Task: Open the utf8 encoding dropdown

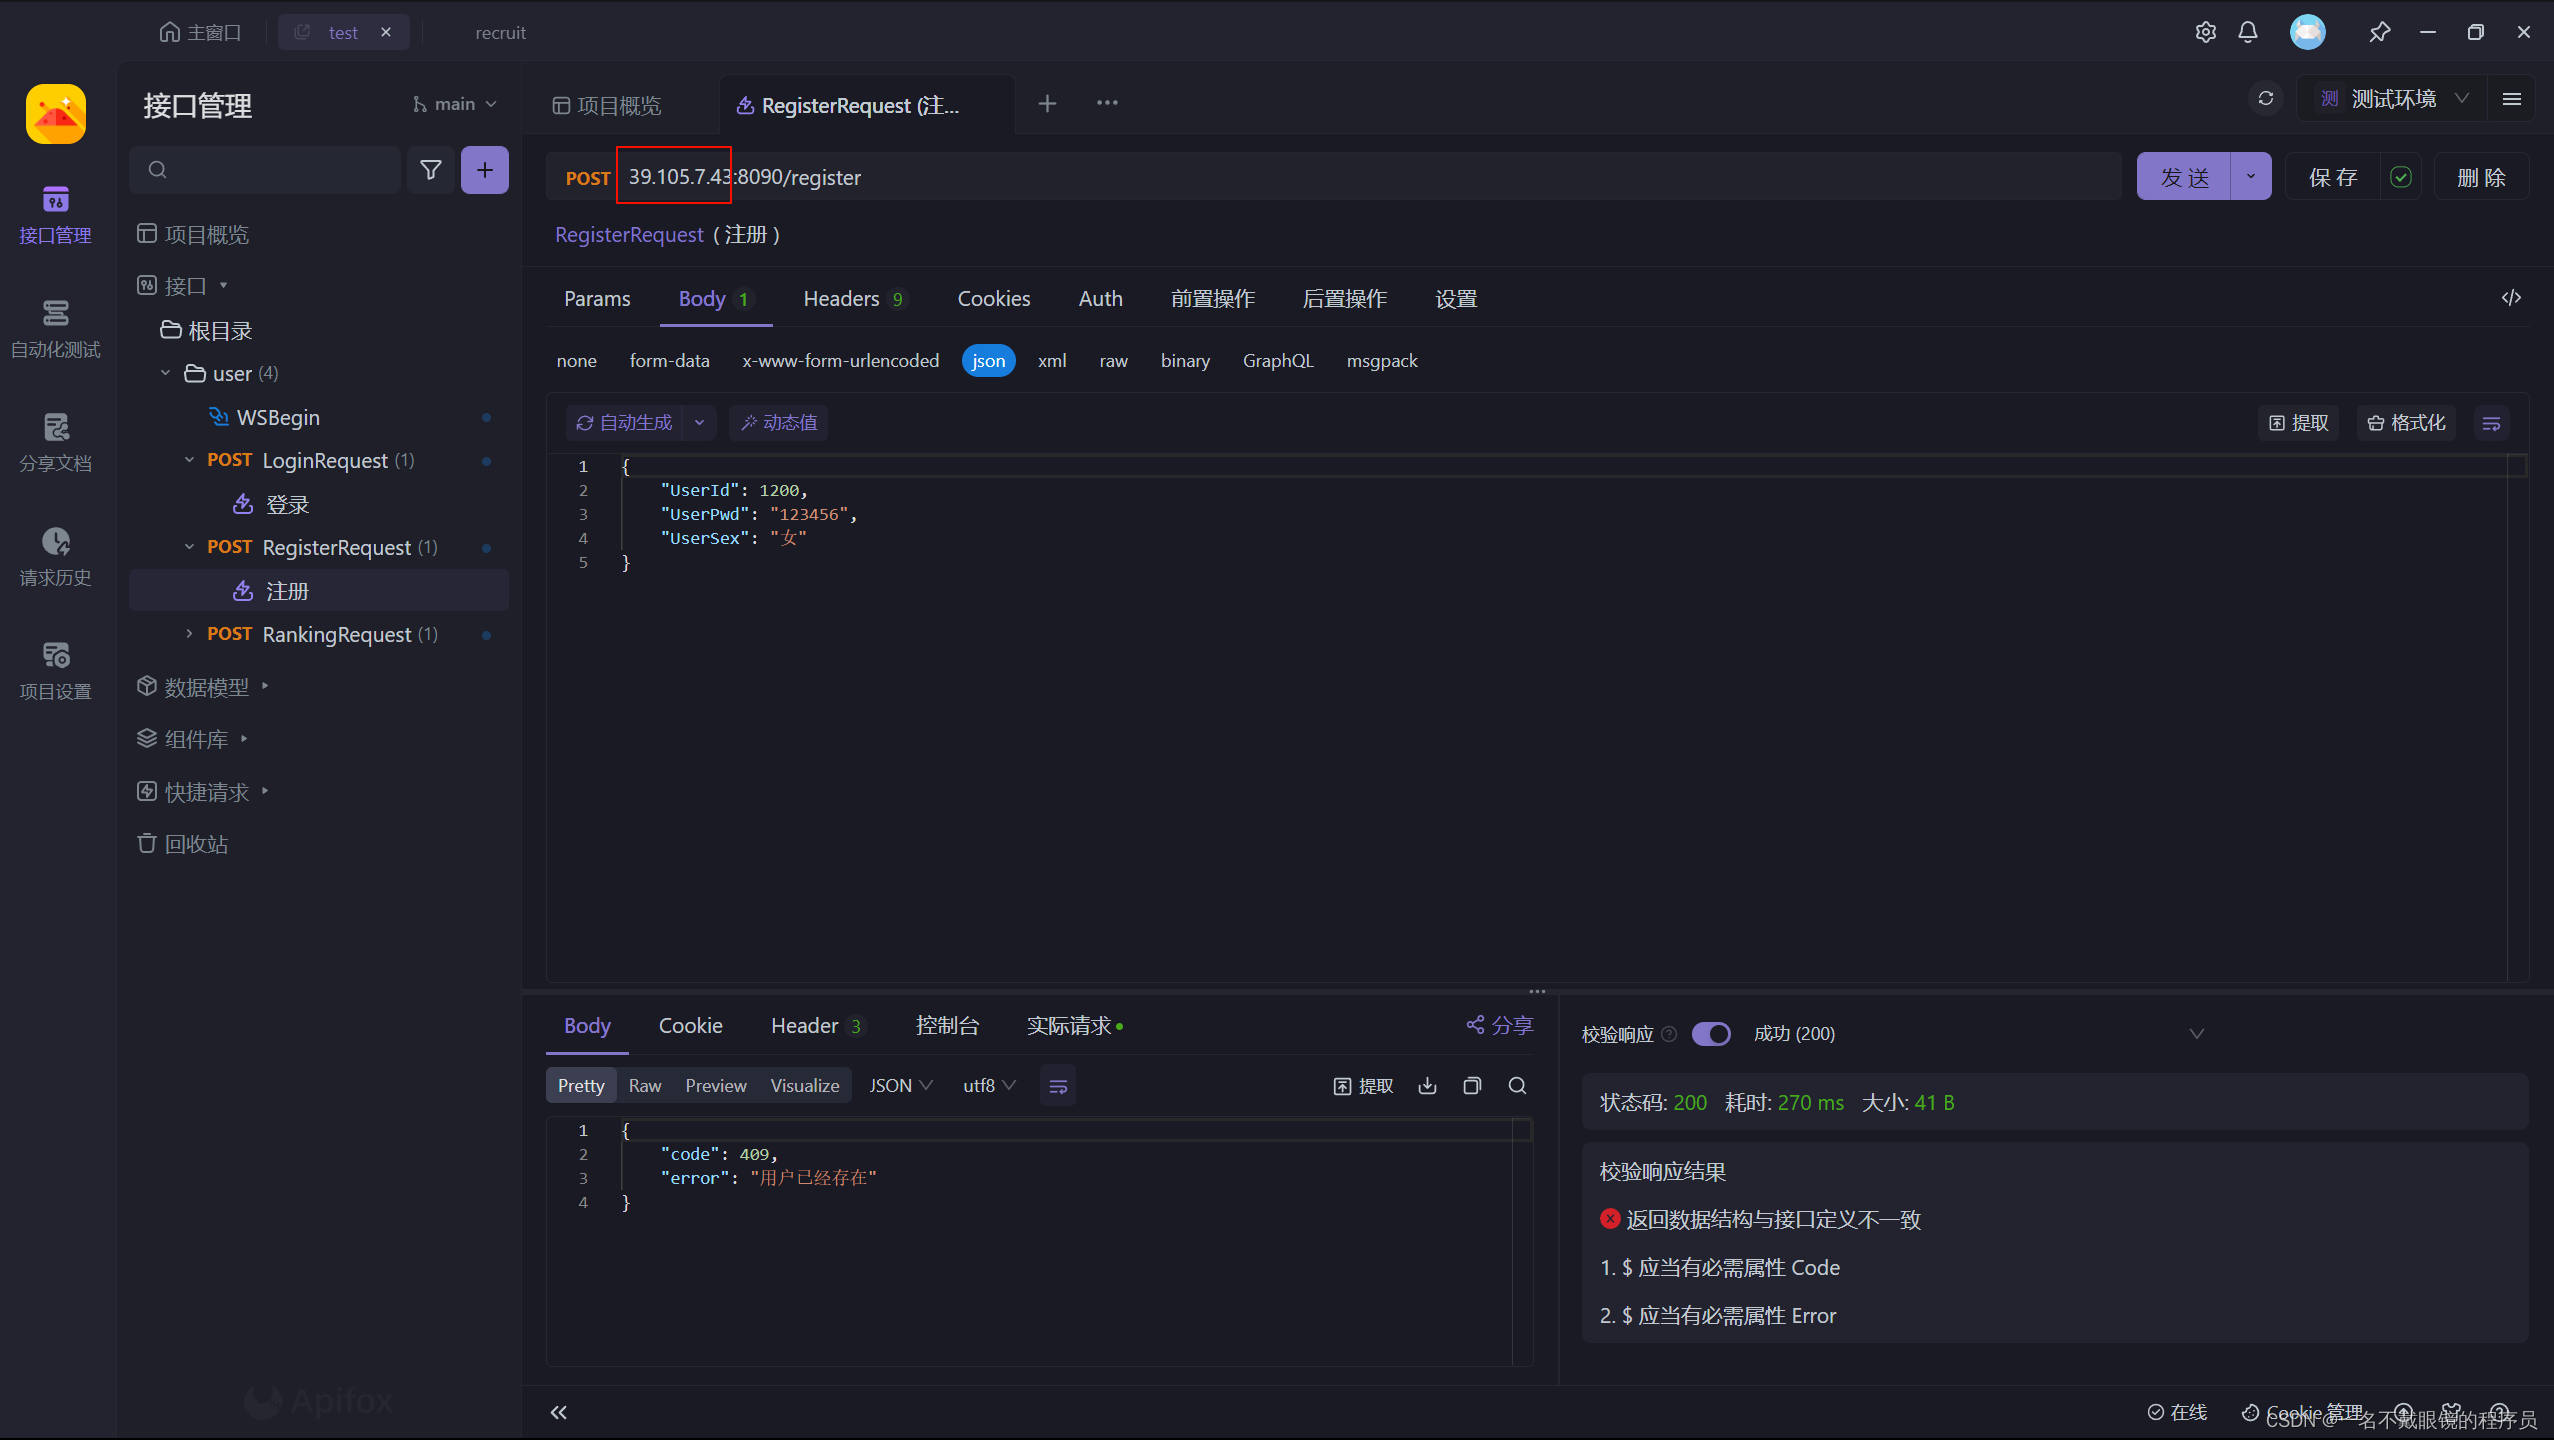Action: 989,1086
